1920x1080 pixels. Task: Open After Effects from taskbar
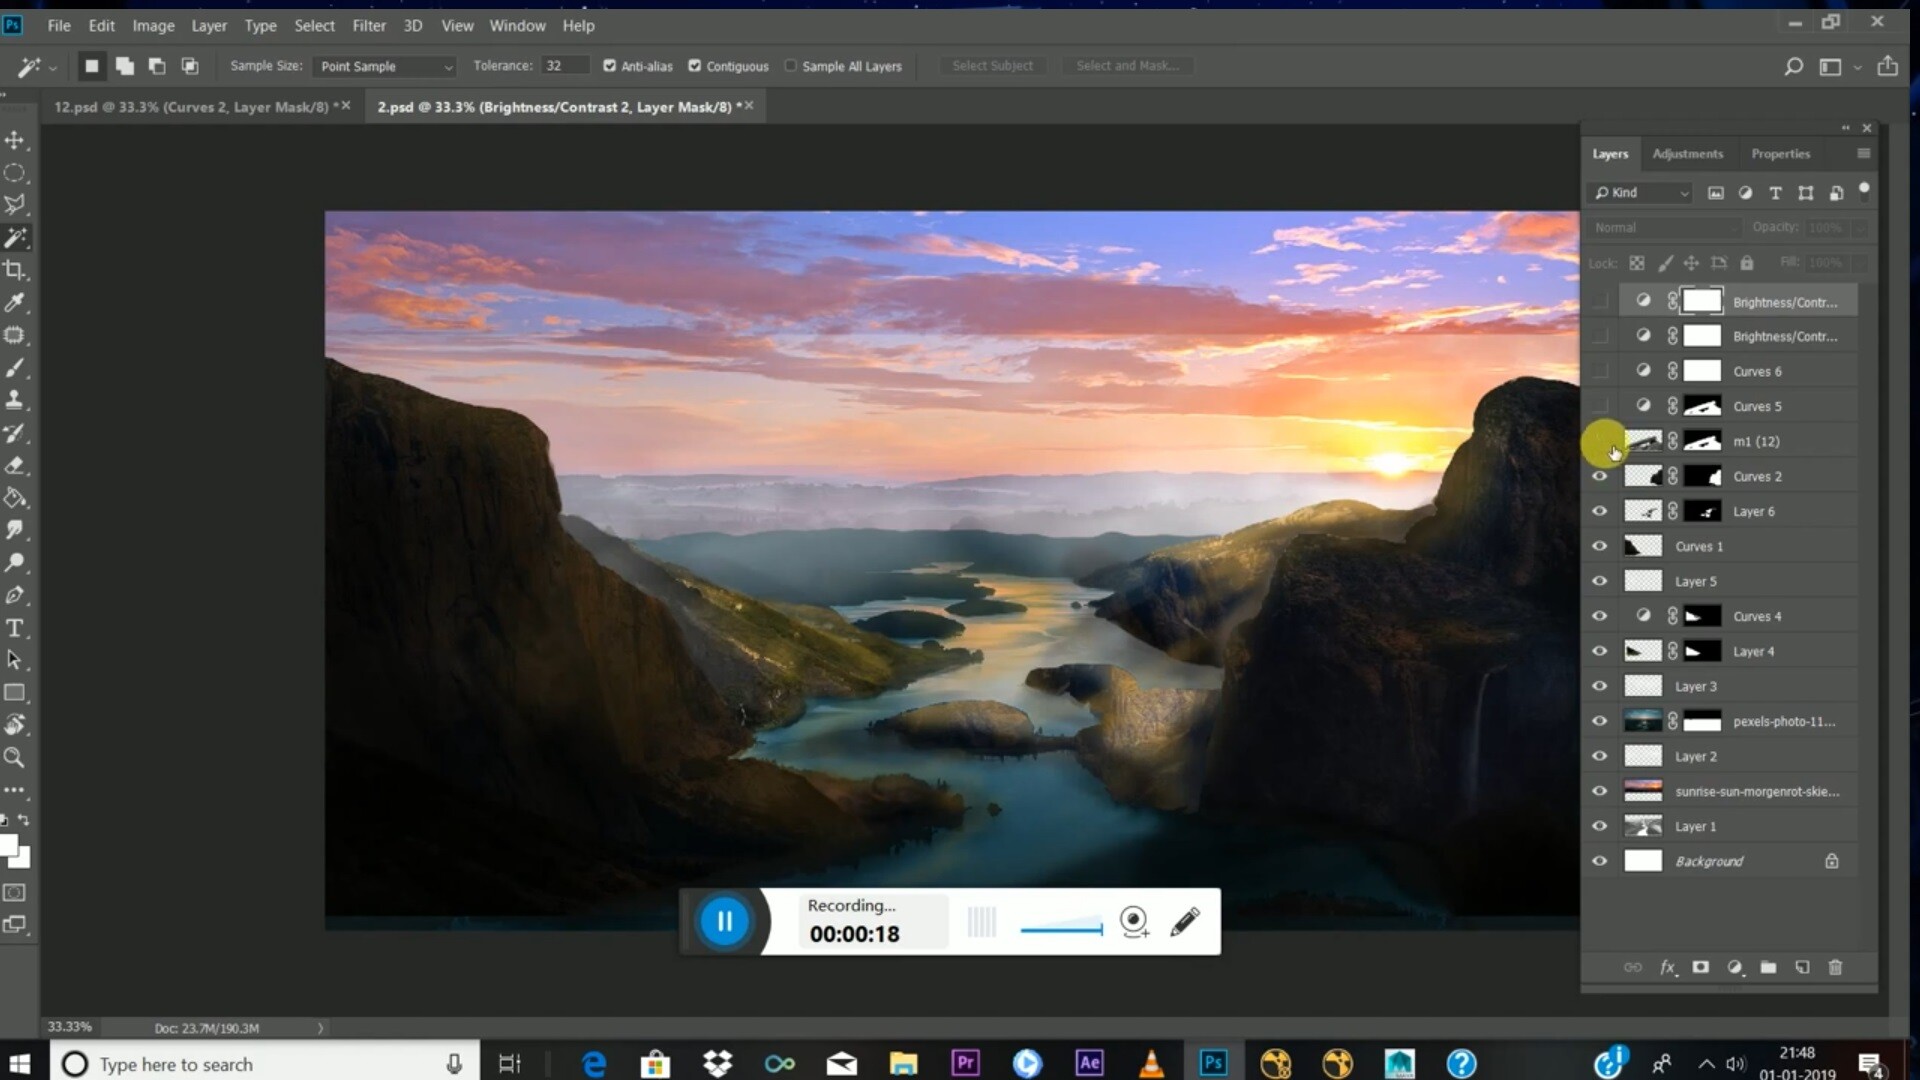1089,1063
